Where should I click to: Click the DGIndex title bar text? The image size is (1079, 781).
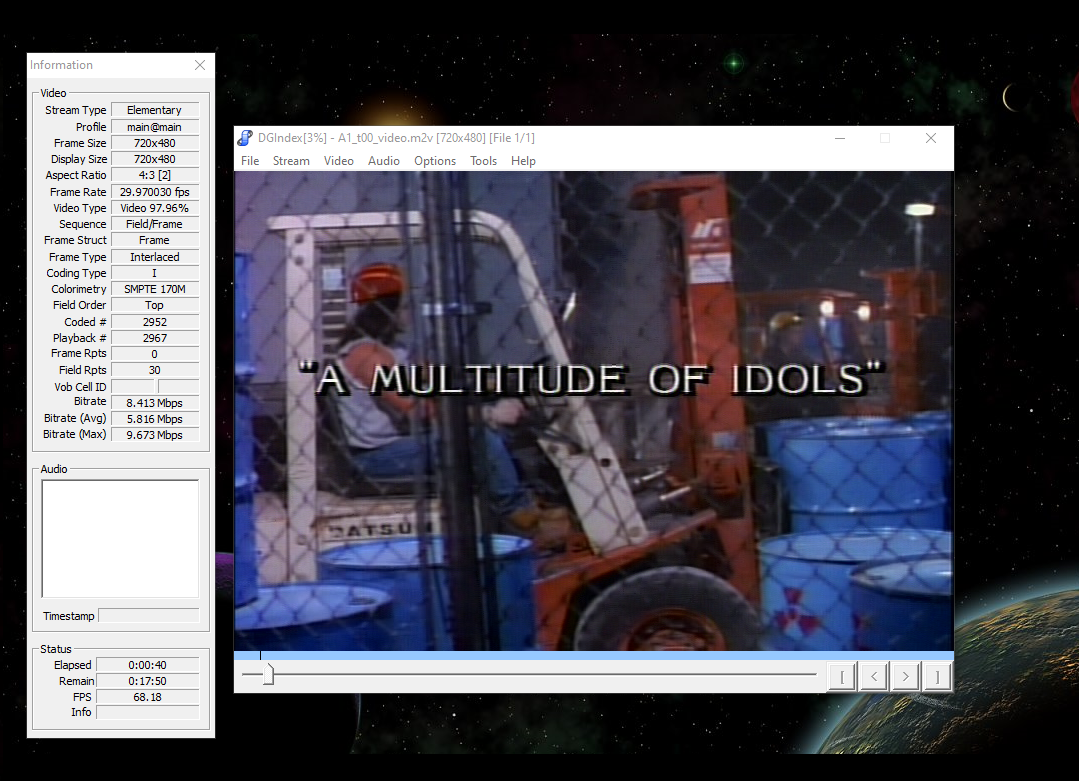396,138
